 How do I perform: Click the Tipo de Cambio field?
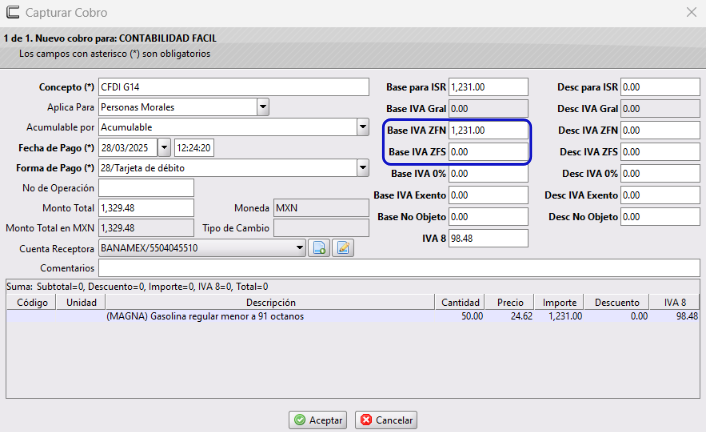[321, 228]
